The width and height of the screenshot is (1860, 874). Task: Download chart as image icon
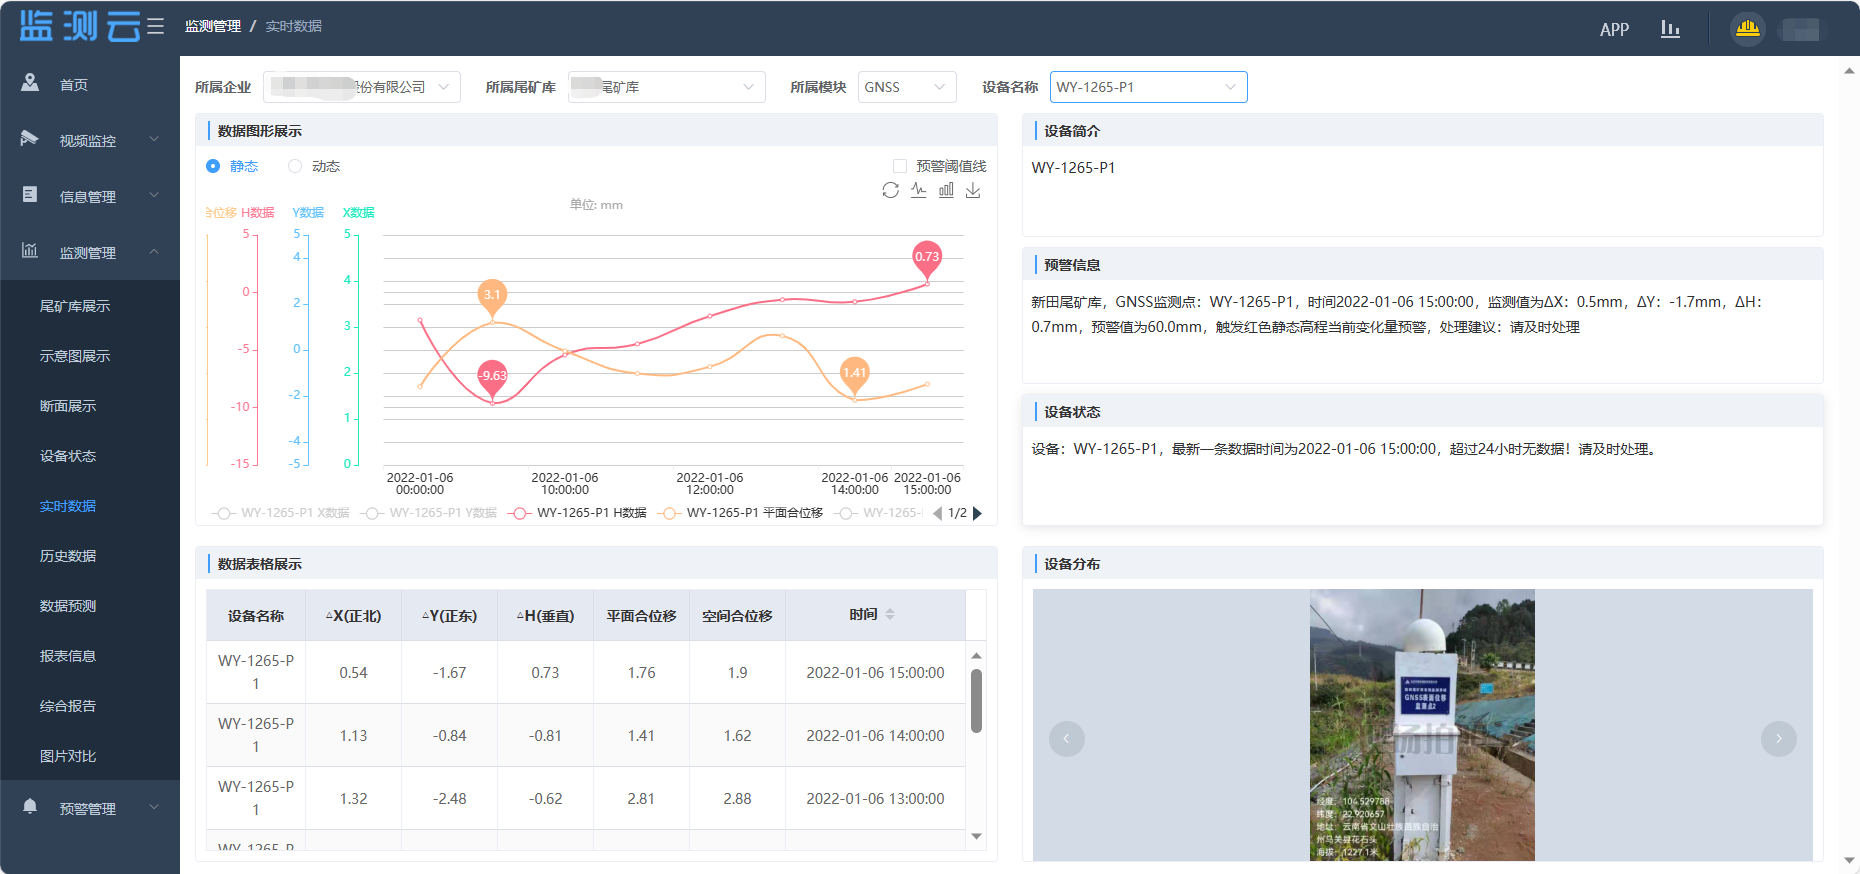973,190
